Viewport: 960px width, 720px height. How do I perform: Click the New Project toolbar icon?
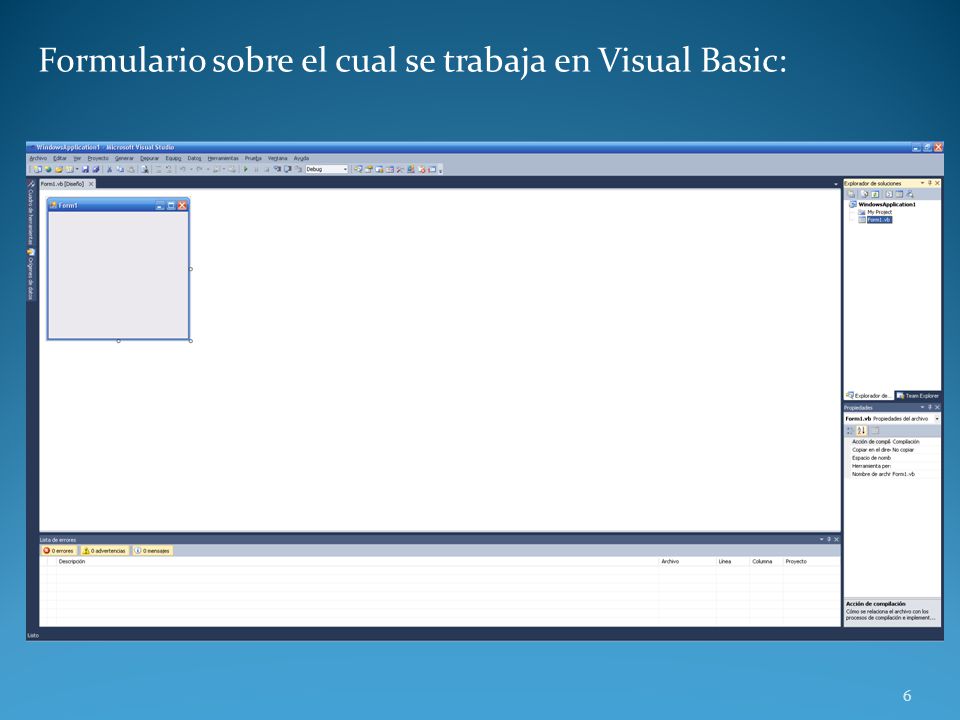point(37,169)
